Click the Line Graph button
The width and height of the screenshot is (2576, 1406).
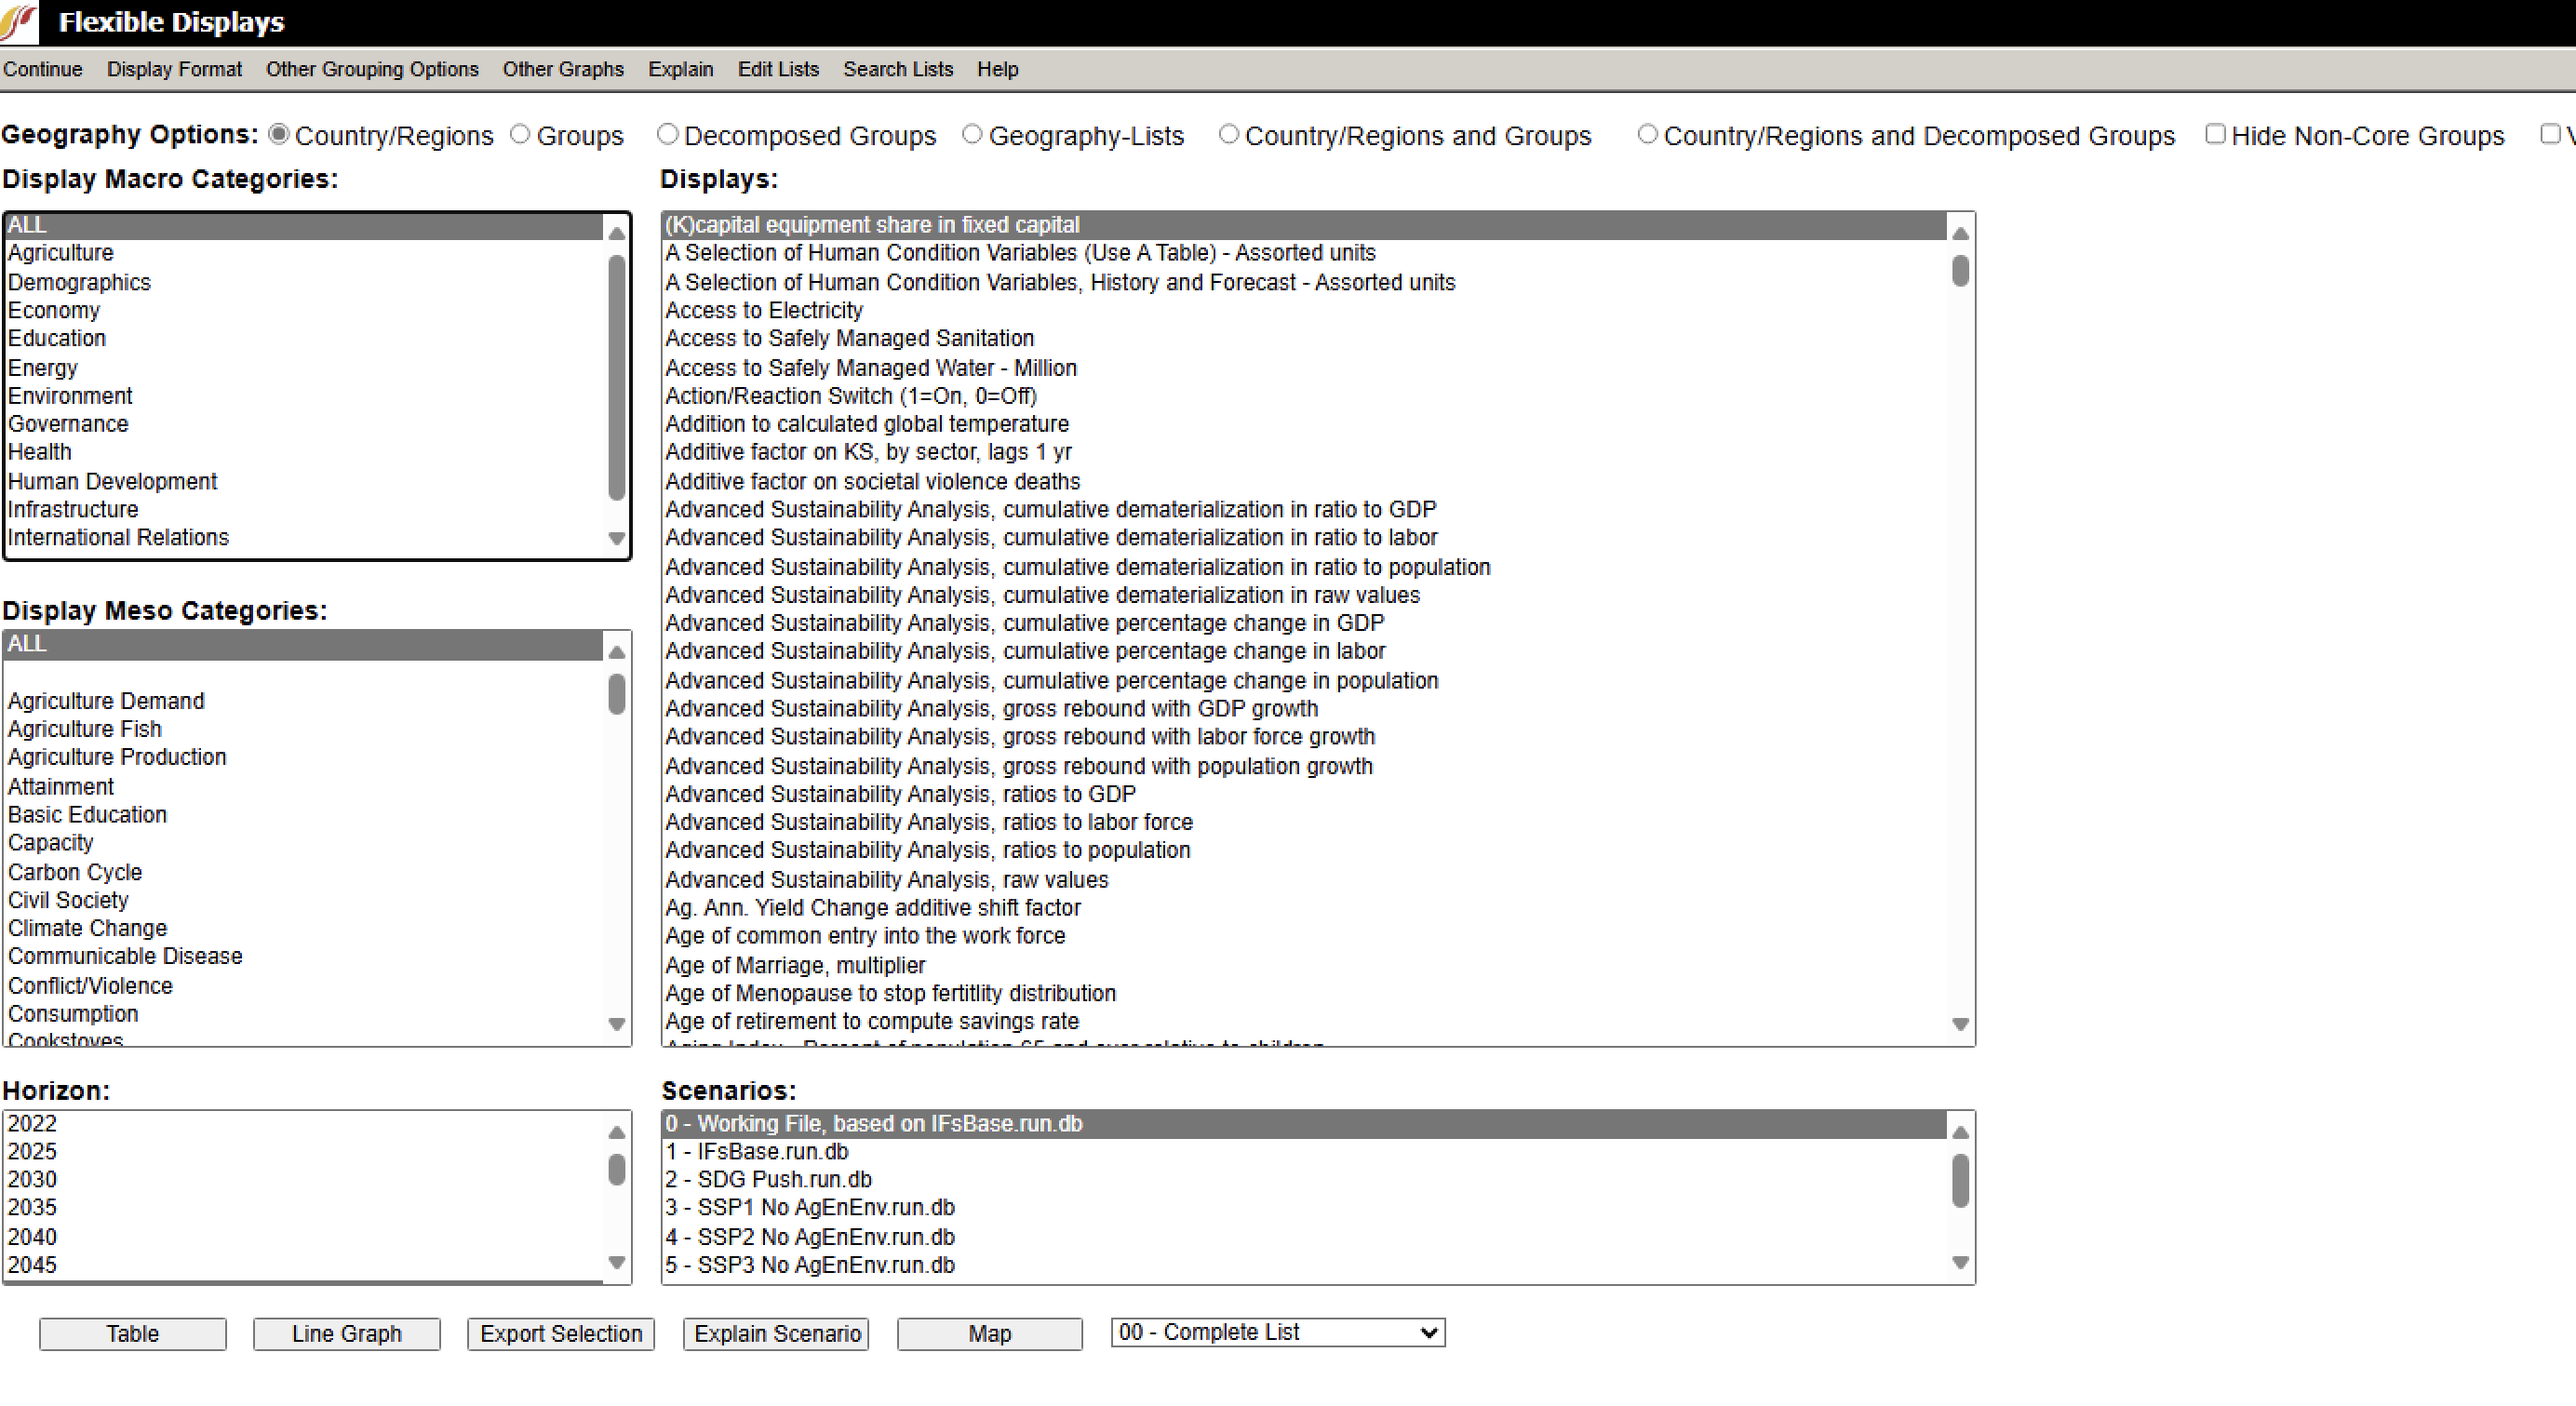click(346, 1333)
